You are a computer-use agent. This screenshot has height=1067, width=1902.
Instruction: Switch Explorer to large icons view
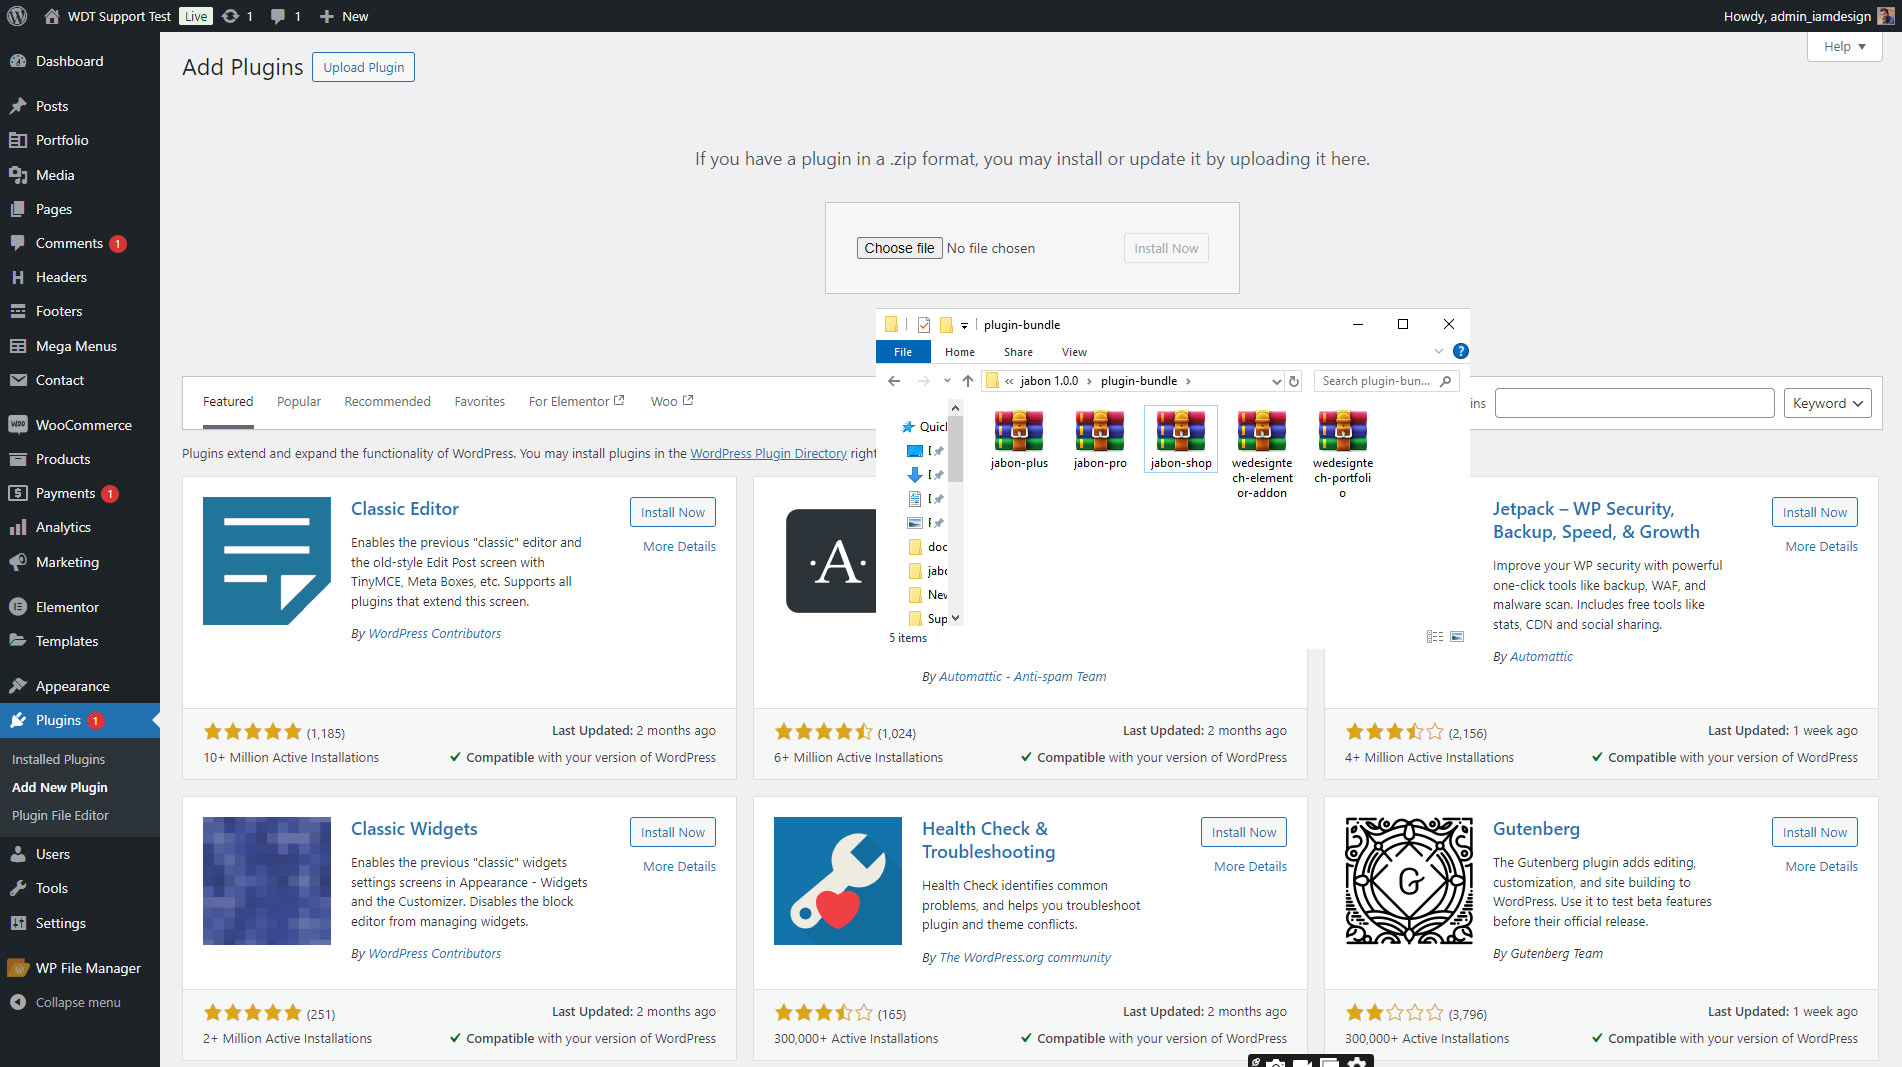coord(1457,637)
